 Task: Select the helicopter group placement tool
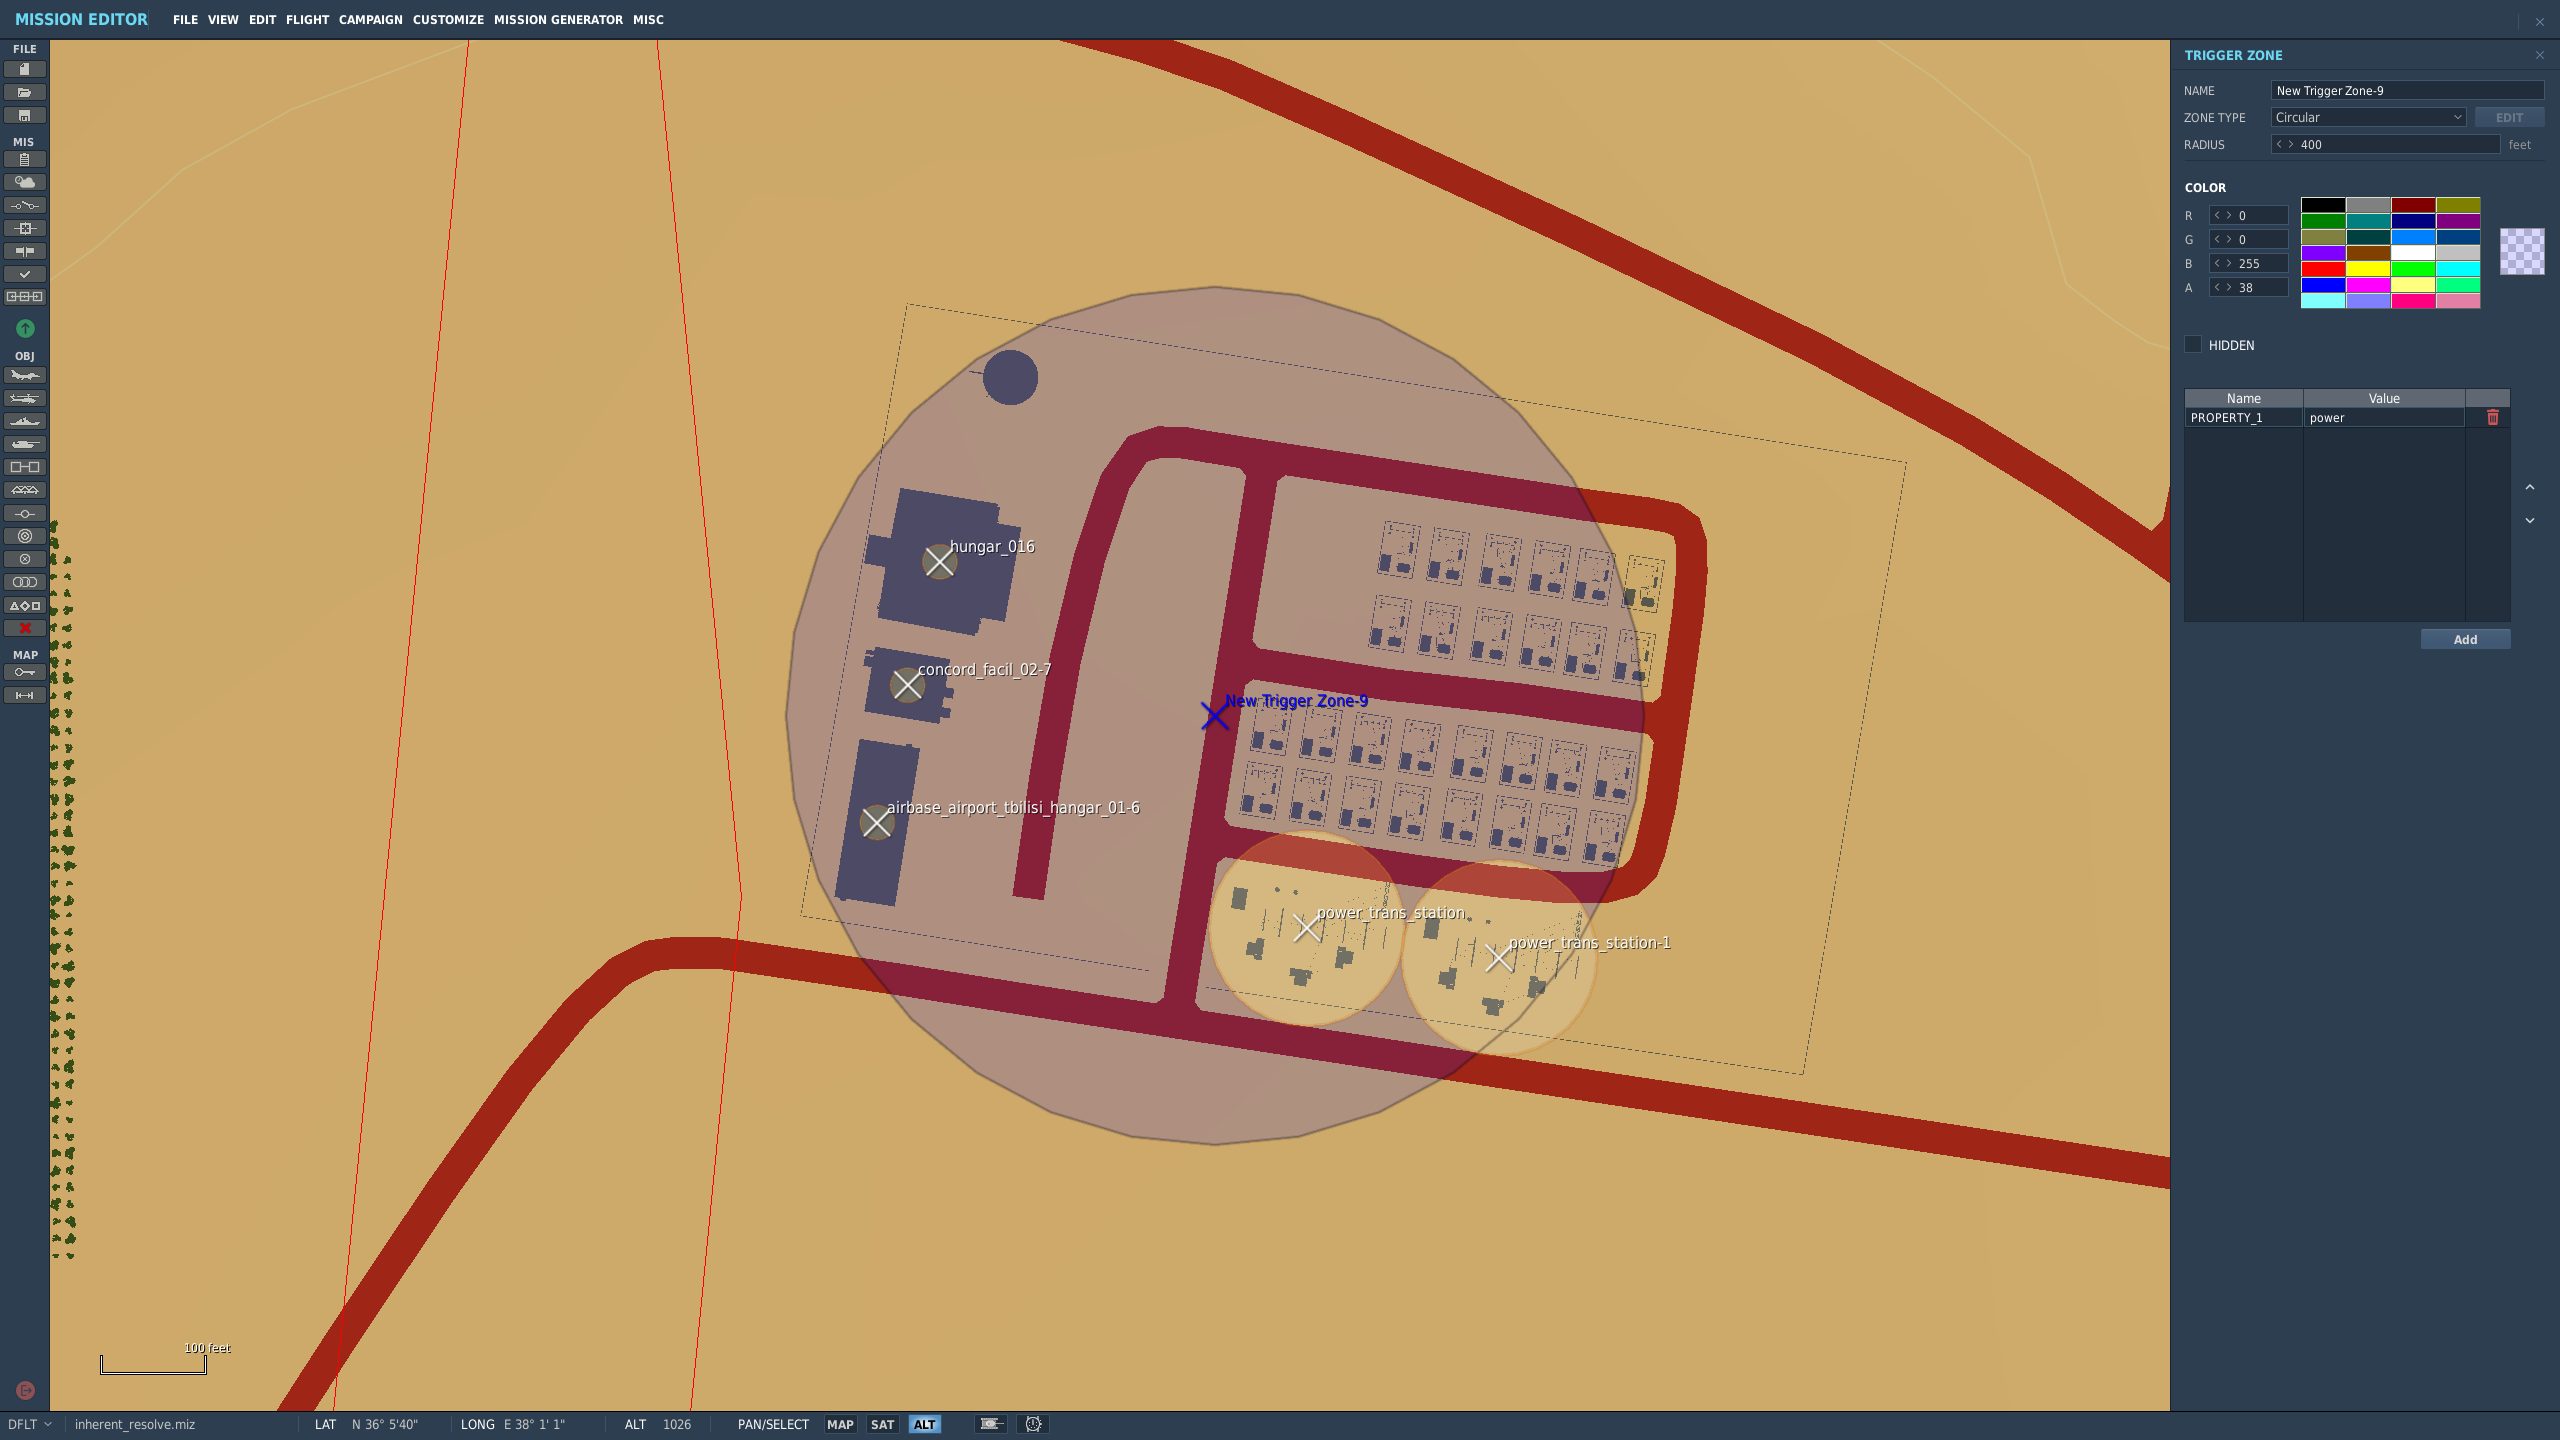pyautogui.click(x=25, y=398)
